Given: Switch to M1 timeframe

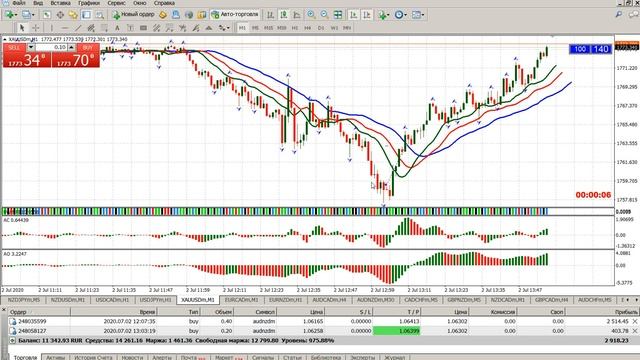Looking at the screenshot, I should click(242, 28).
